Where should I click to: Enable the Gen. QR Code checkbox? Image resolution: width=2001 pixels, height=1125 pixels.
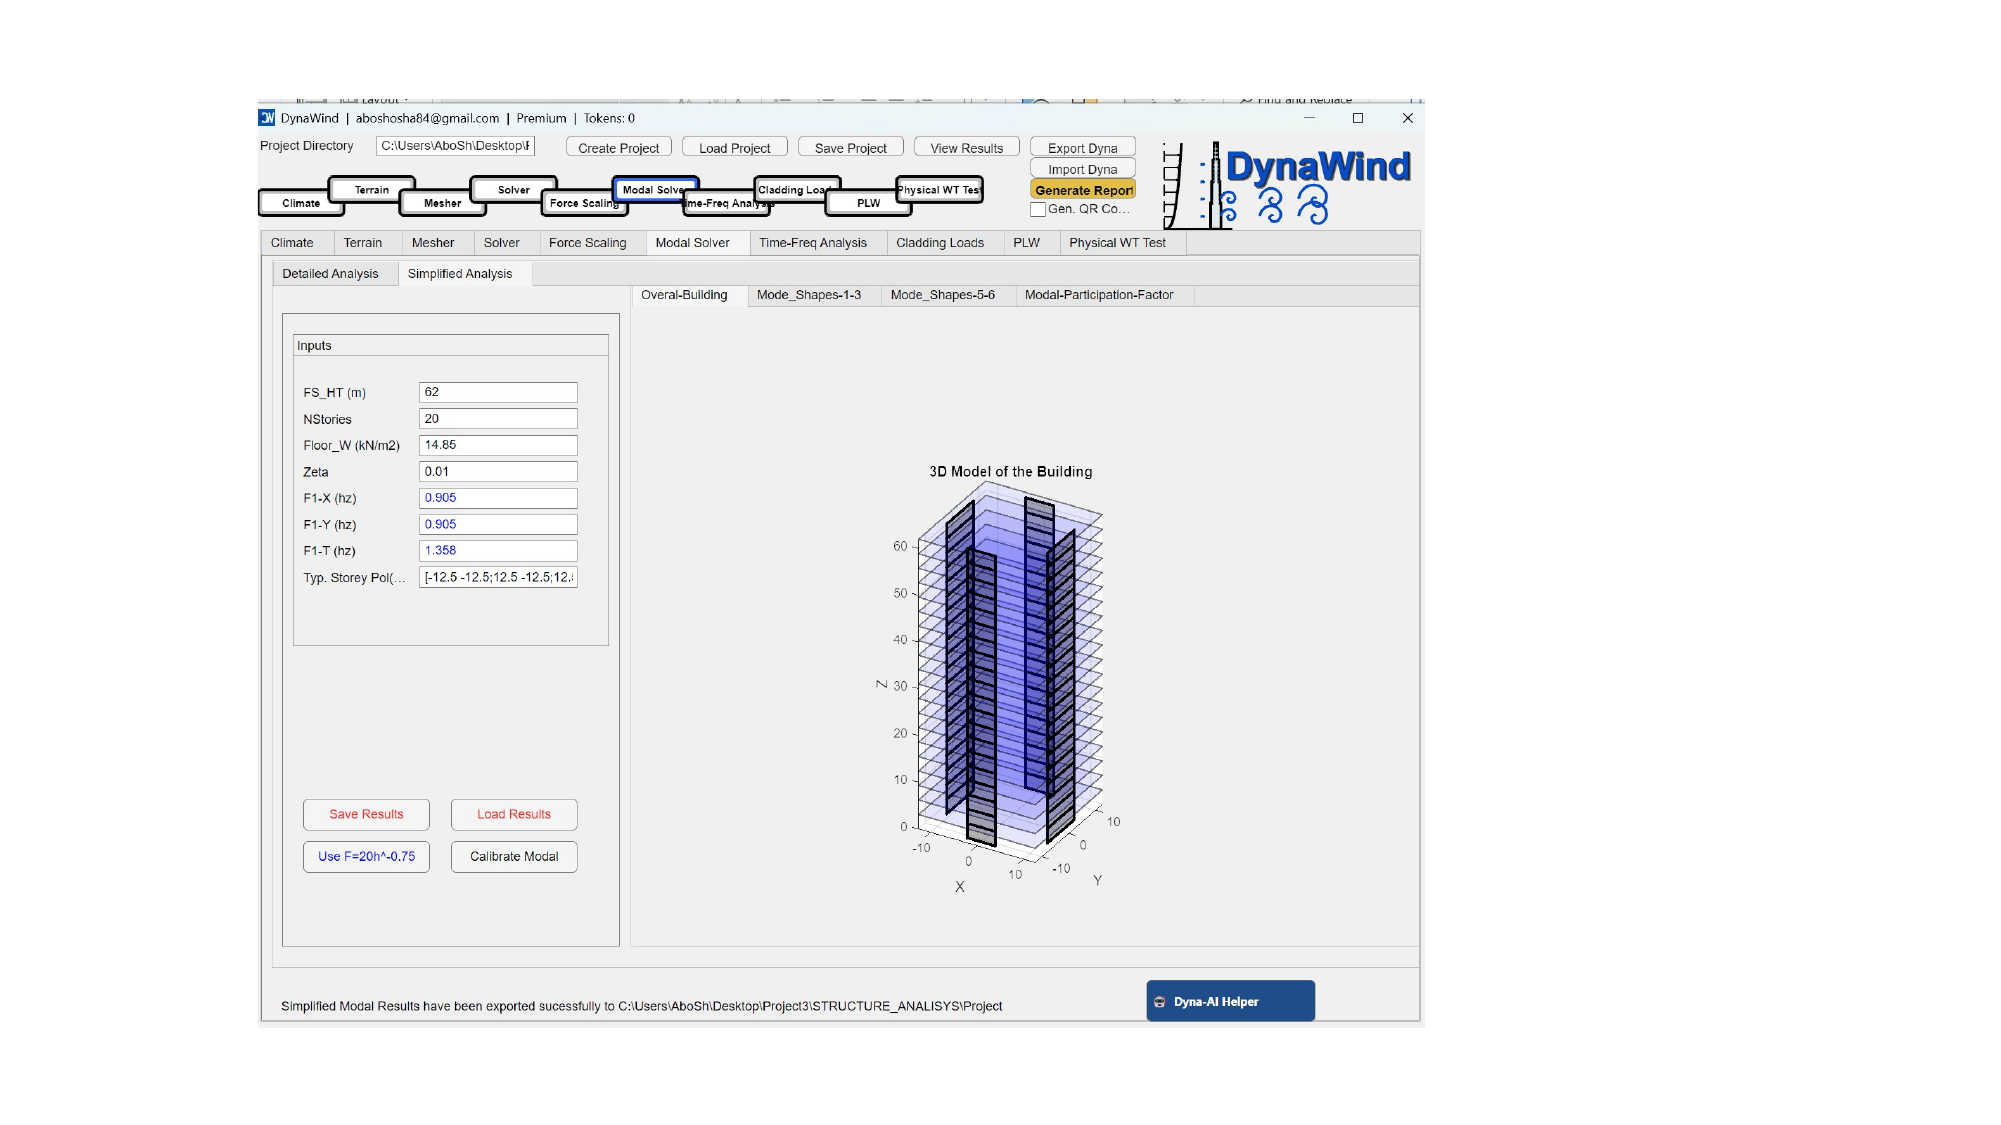point(1038,209)
